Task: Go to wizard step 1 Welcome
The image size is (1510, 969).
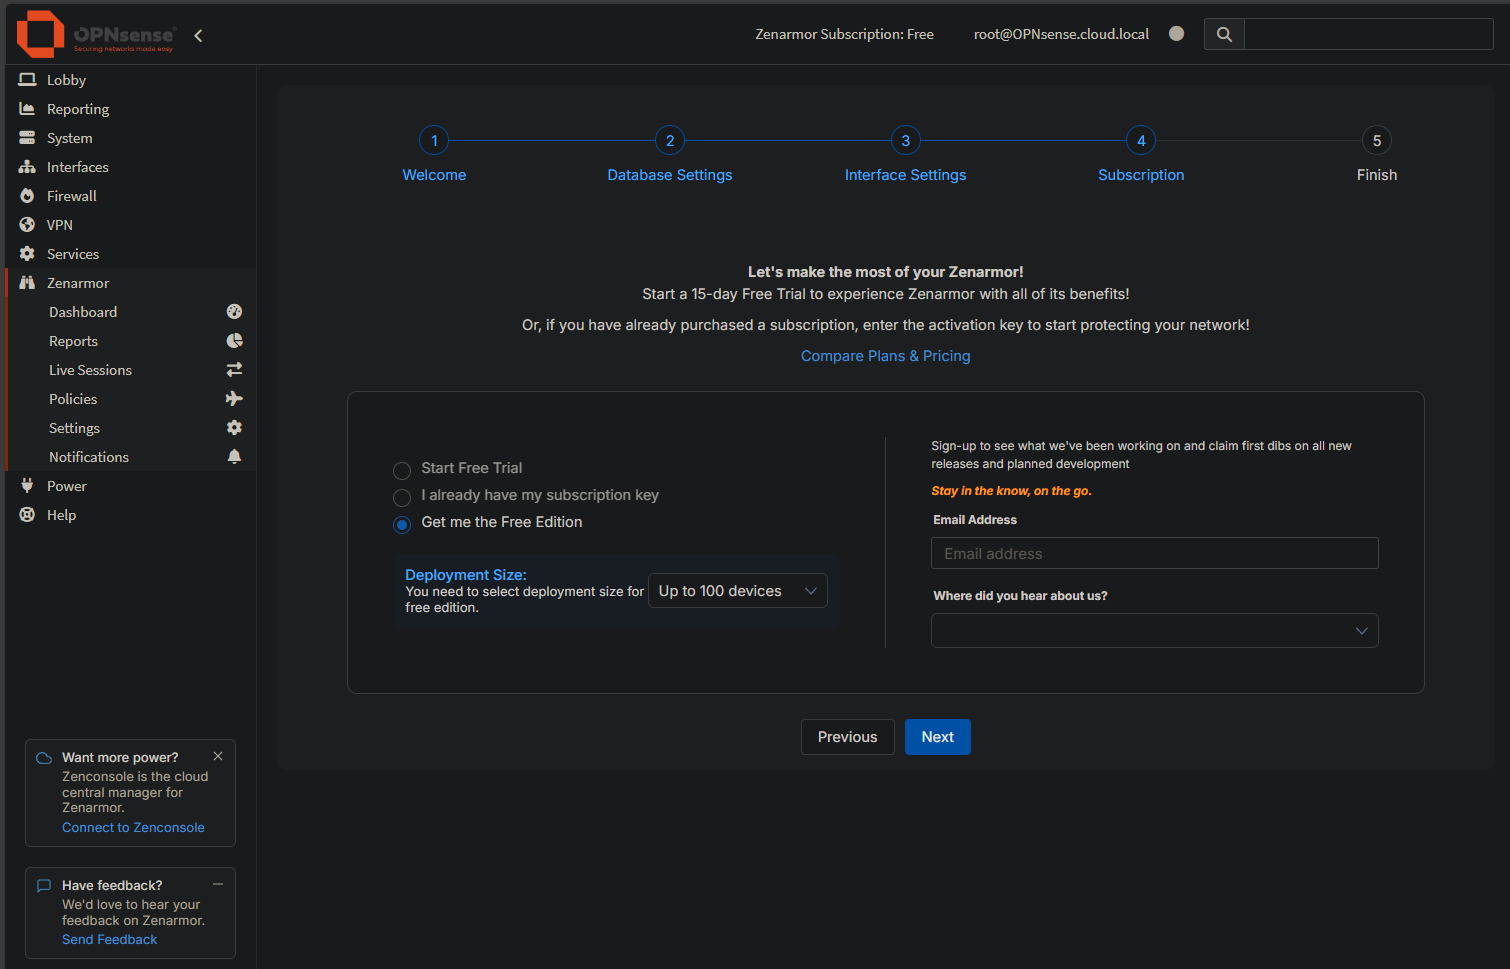Action: click(x=434, y=154)
